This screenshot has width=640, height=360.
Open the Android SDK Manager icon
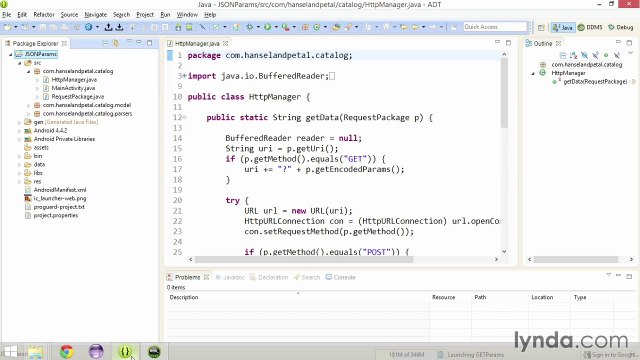(178, 27)
